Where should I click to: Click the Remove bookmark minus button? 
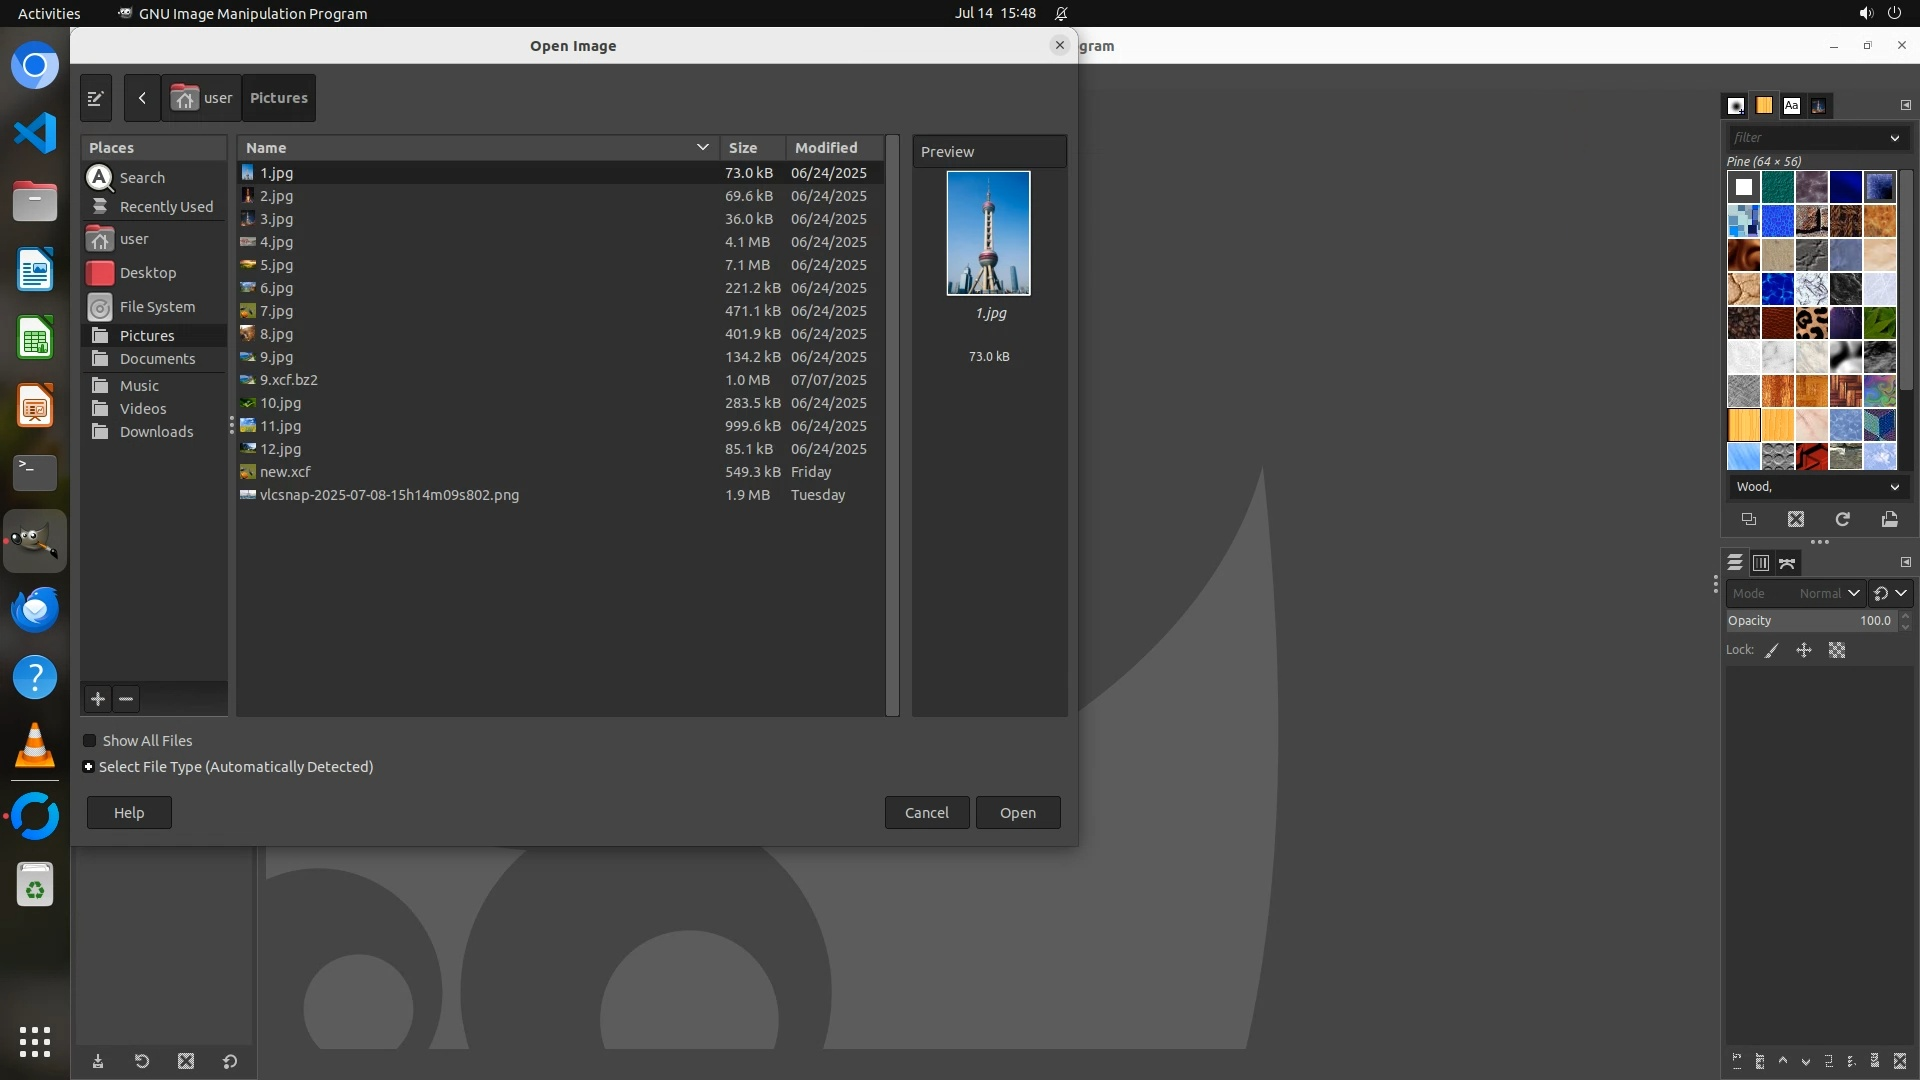(x=126, y=699)
